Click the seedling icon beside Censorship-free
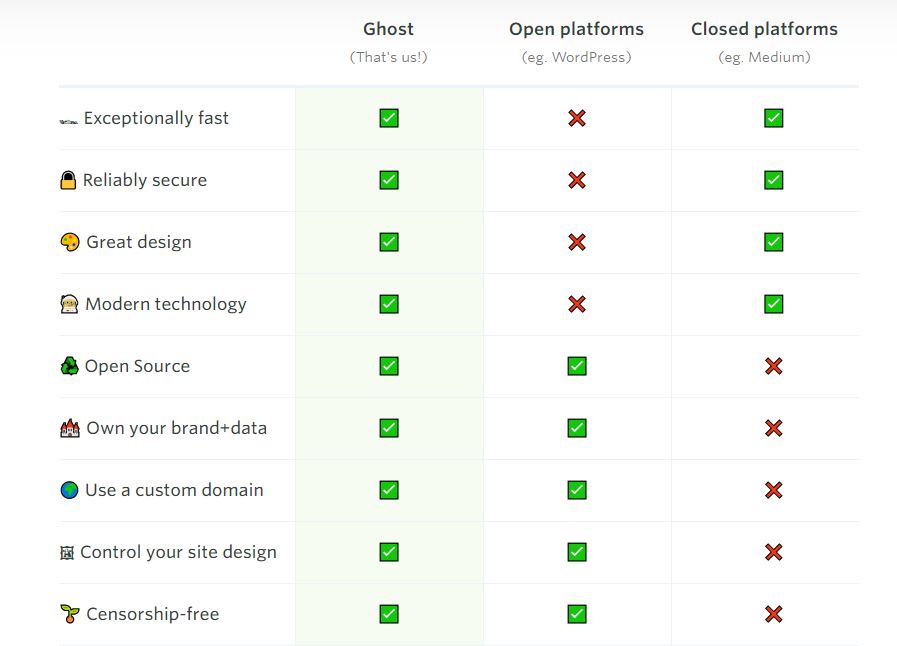 click(x=70, y=614)
